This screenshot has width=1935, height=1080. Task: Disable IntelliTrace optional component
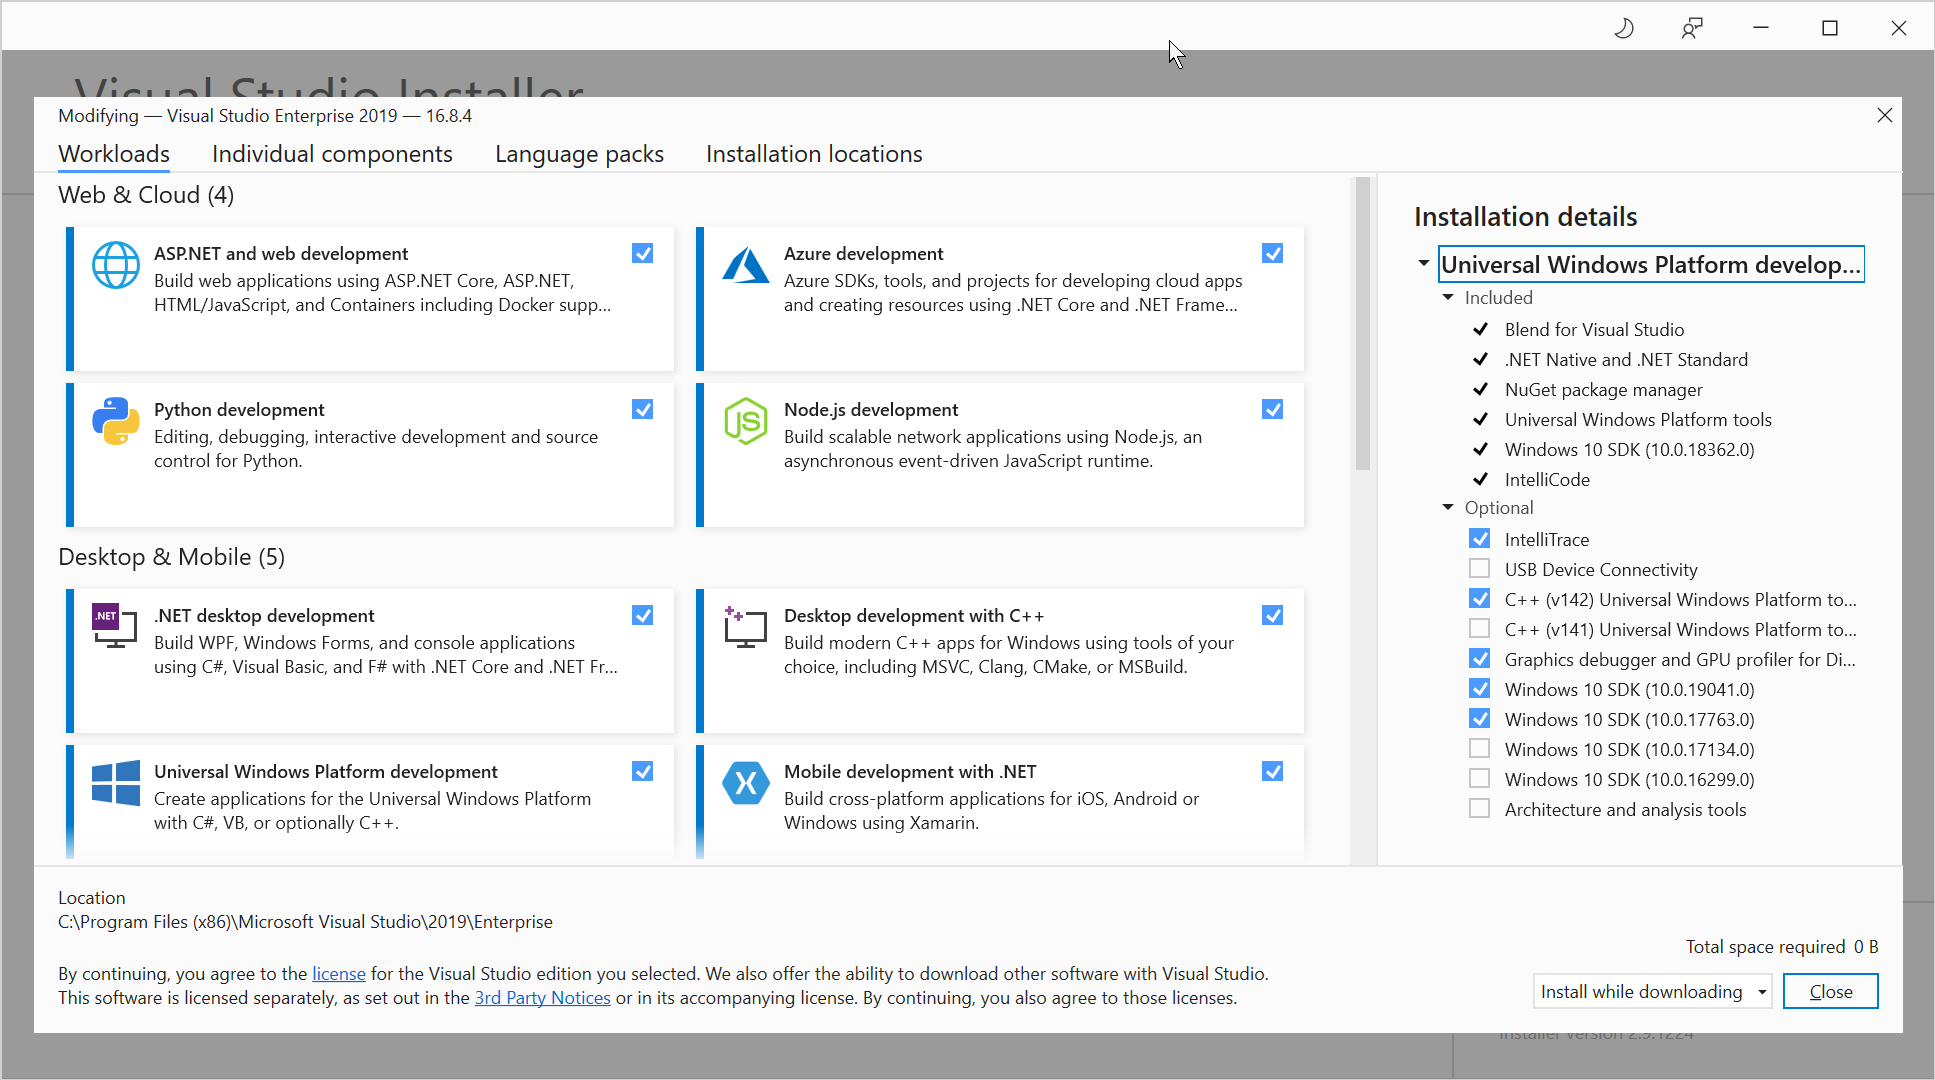tap(1479, 538)
